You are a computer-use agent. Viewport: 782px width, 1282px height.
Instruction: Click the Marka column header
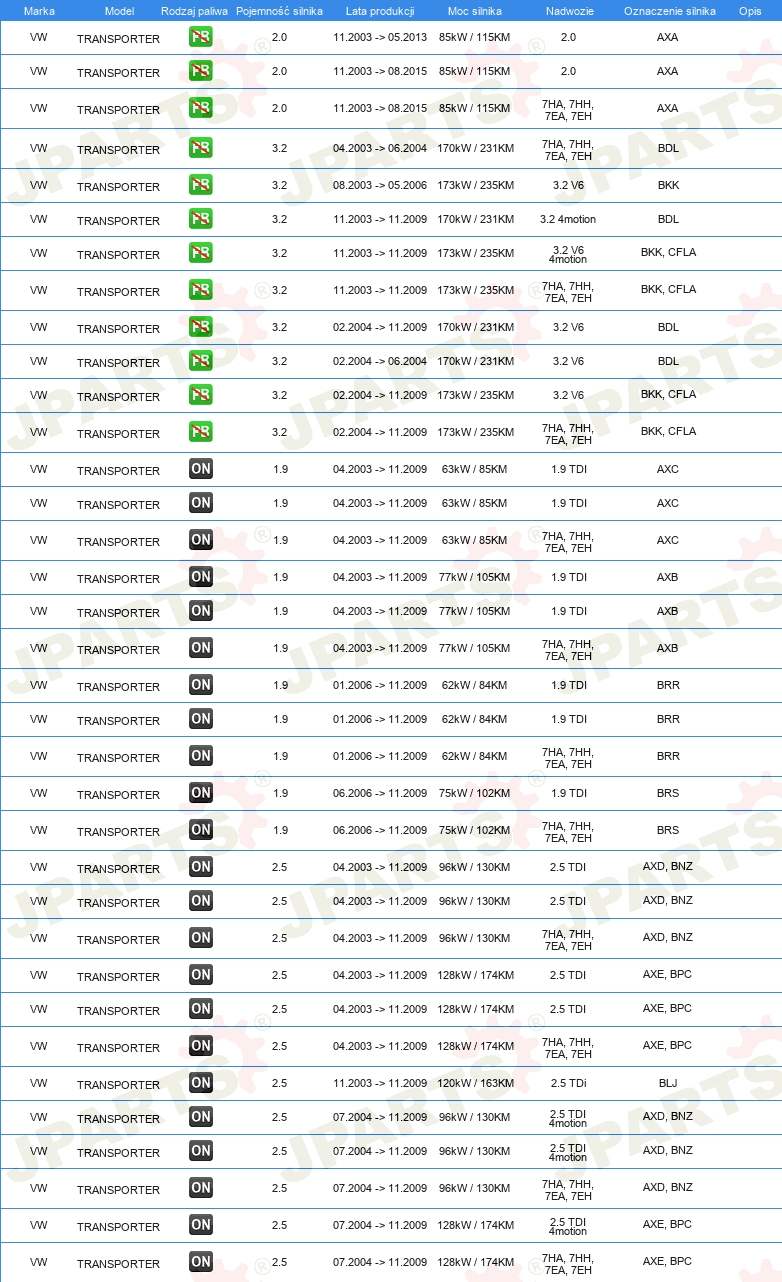pos(39,11)
